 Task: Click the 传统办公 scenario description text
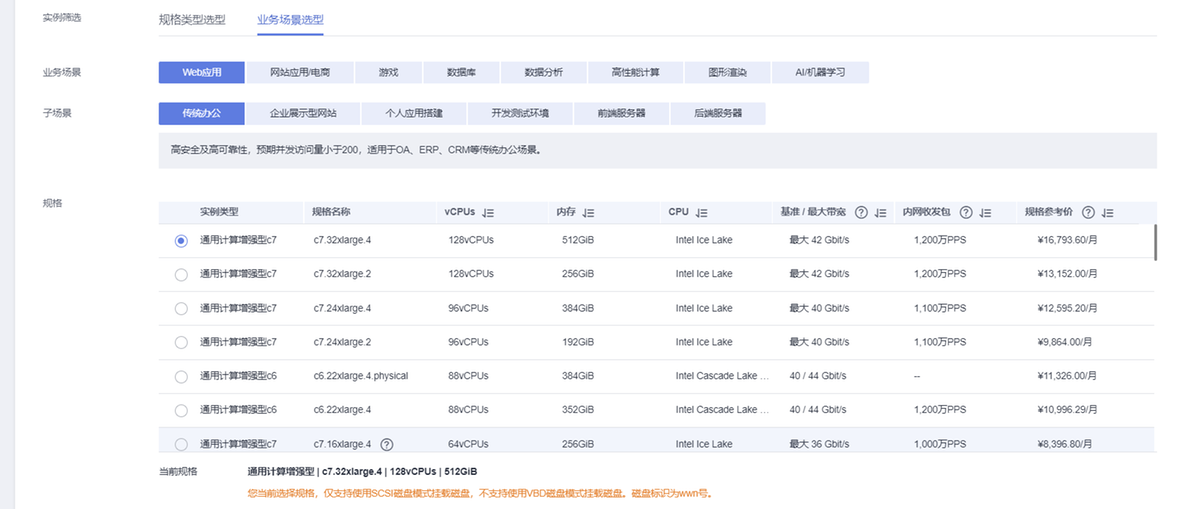click(x=356, y=151)
